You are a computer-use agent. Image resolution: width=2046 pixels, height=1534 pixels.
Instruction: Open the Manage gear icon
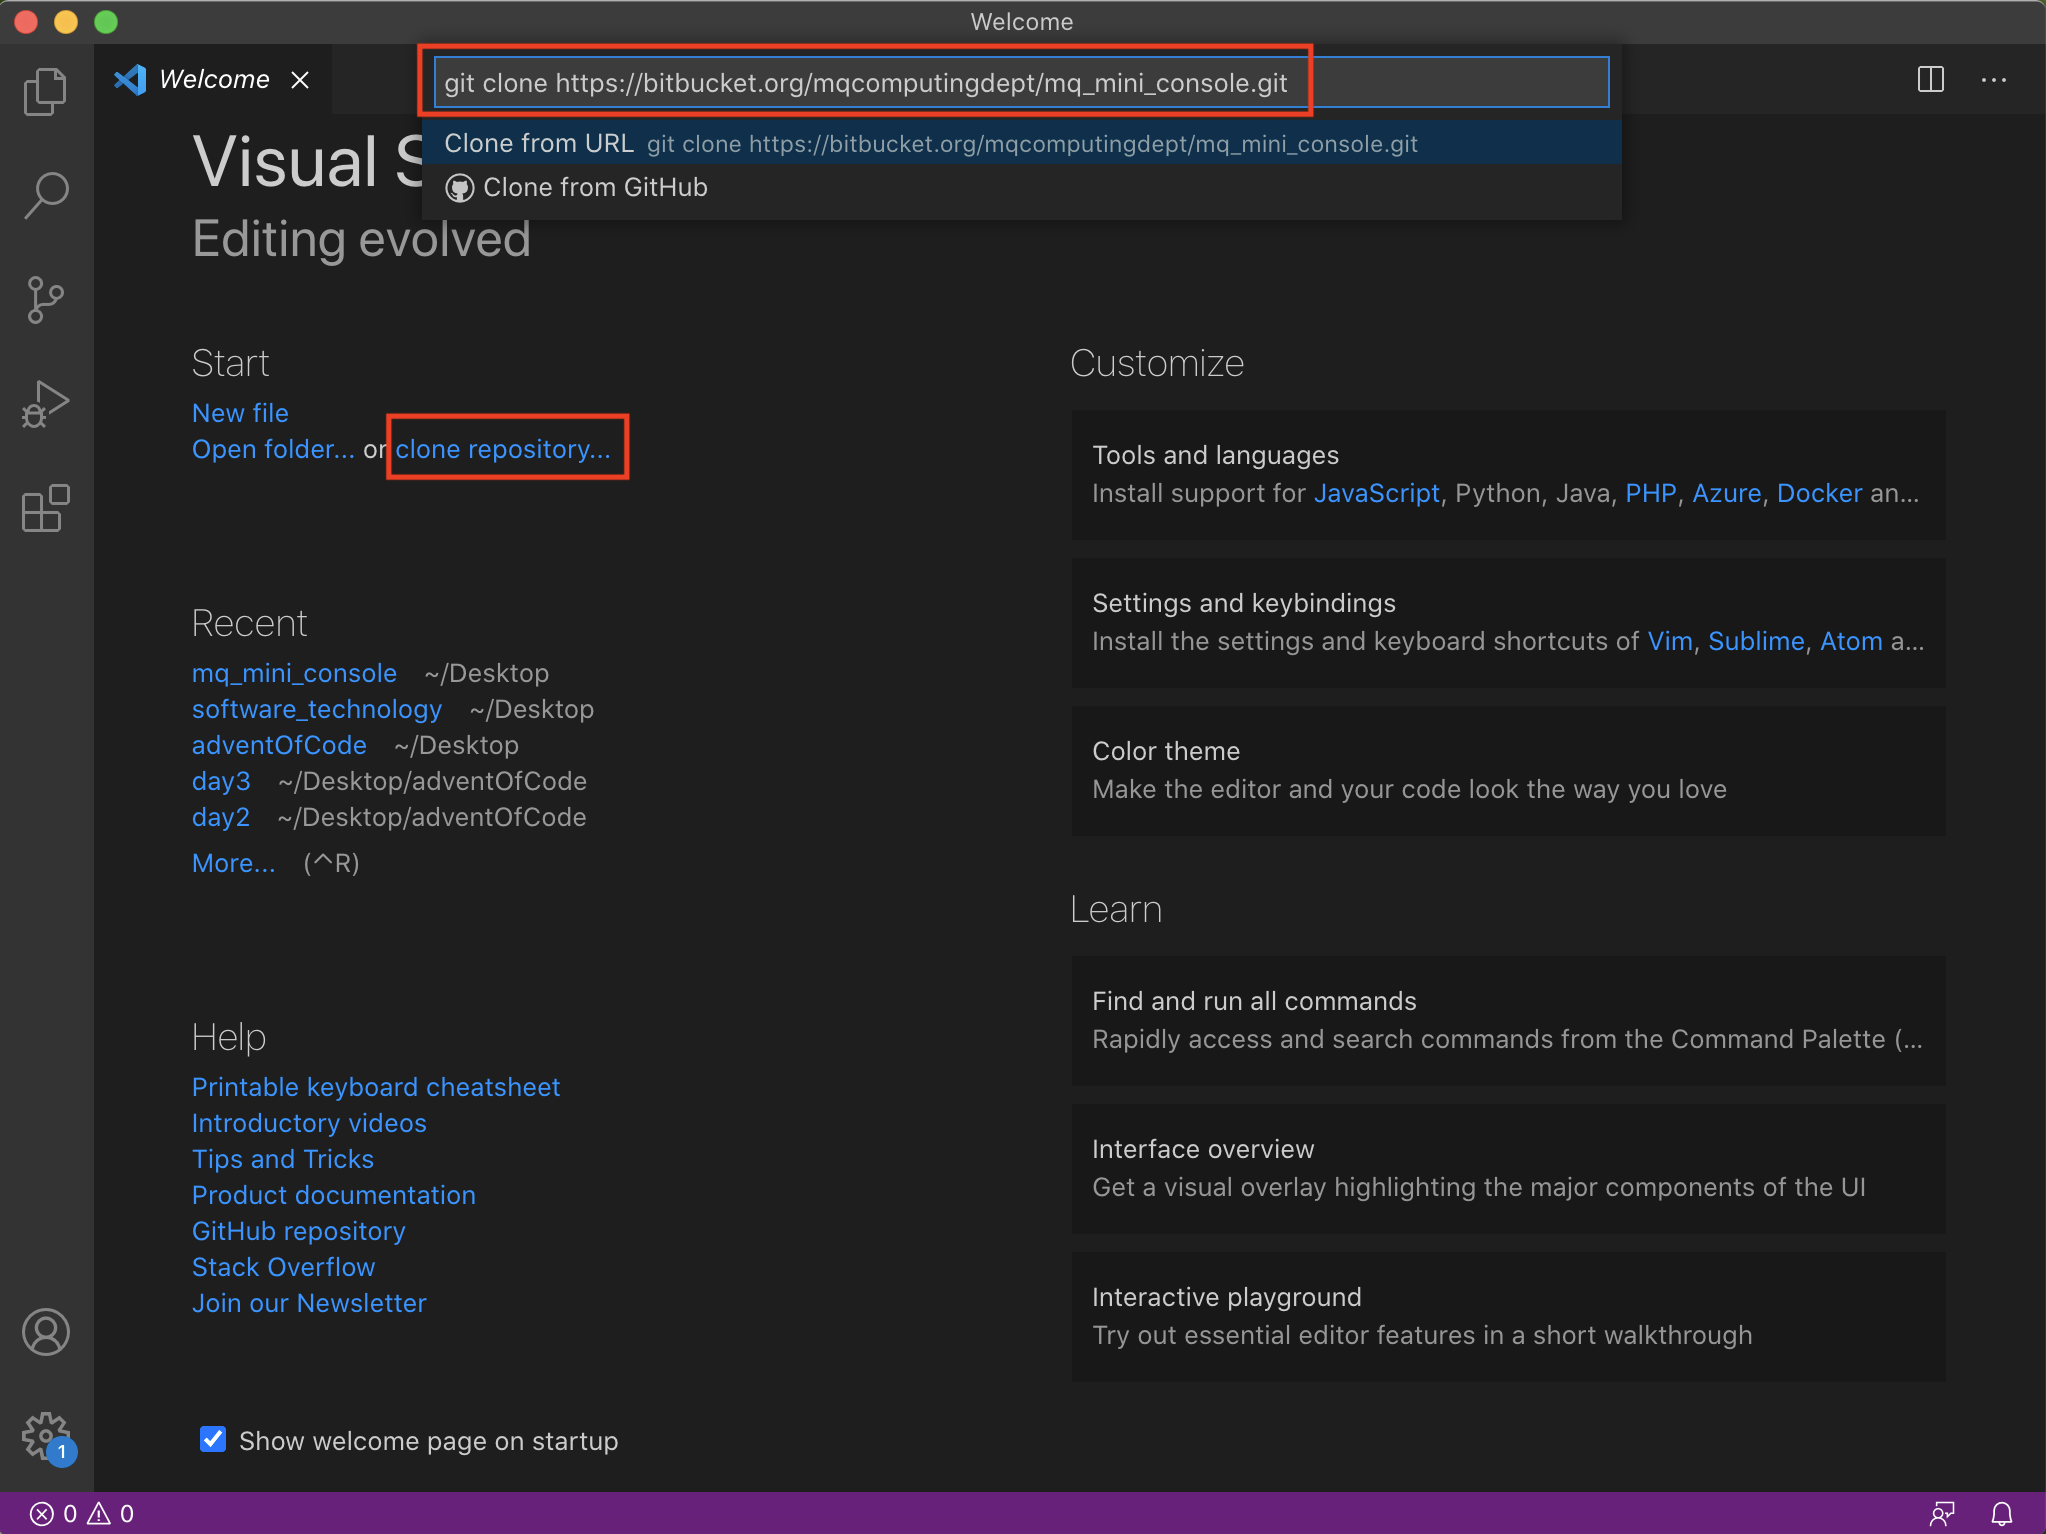coord(46,1436)
